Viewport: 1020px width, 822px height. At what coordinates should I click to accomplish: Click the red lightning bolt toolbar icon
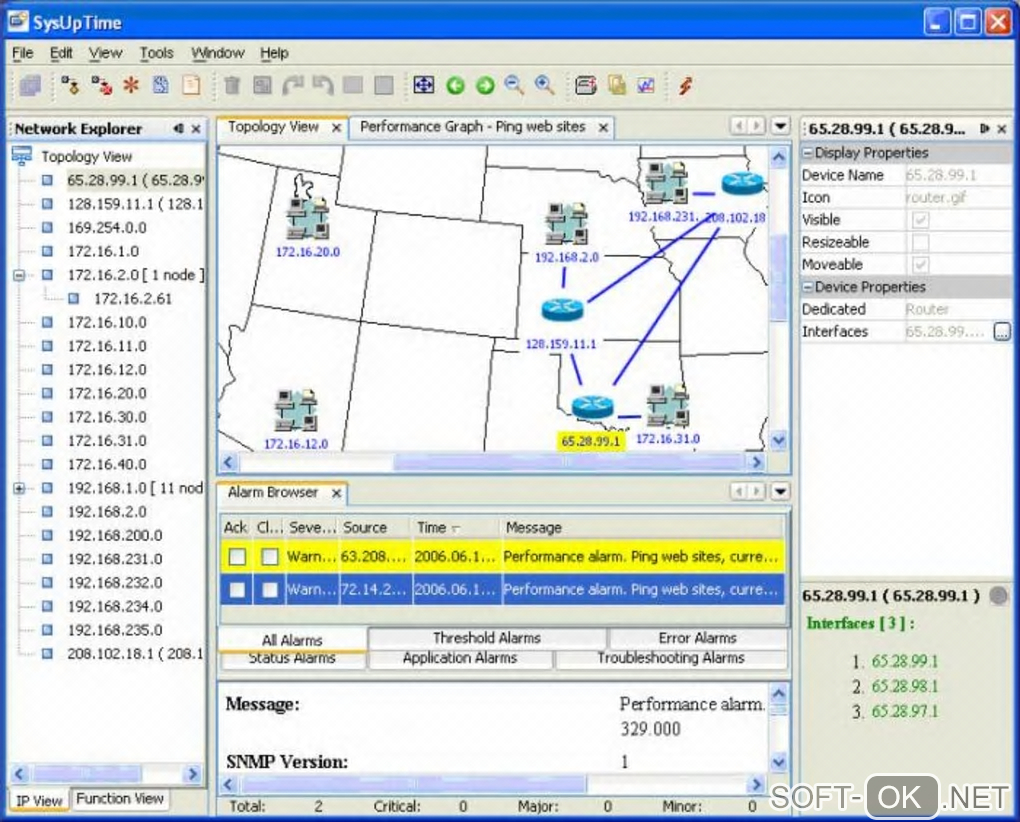click(x=685, y=85)
